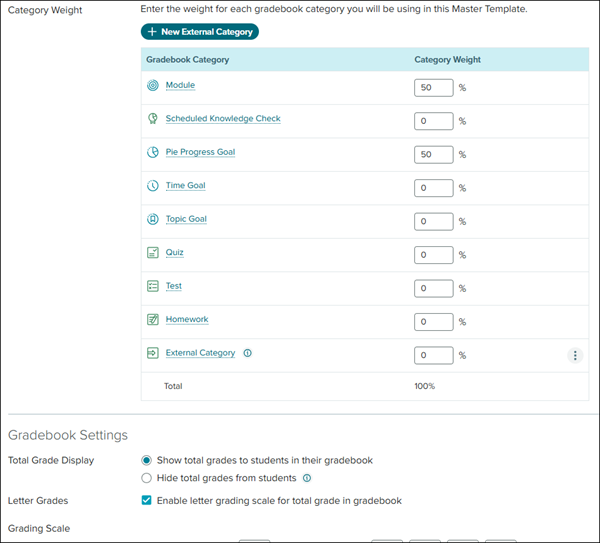Click the Topic Goal icon

point(153,220)
